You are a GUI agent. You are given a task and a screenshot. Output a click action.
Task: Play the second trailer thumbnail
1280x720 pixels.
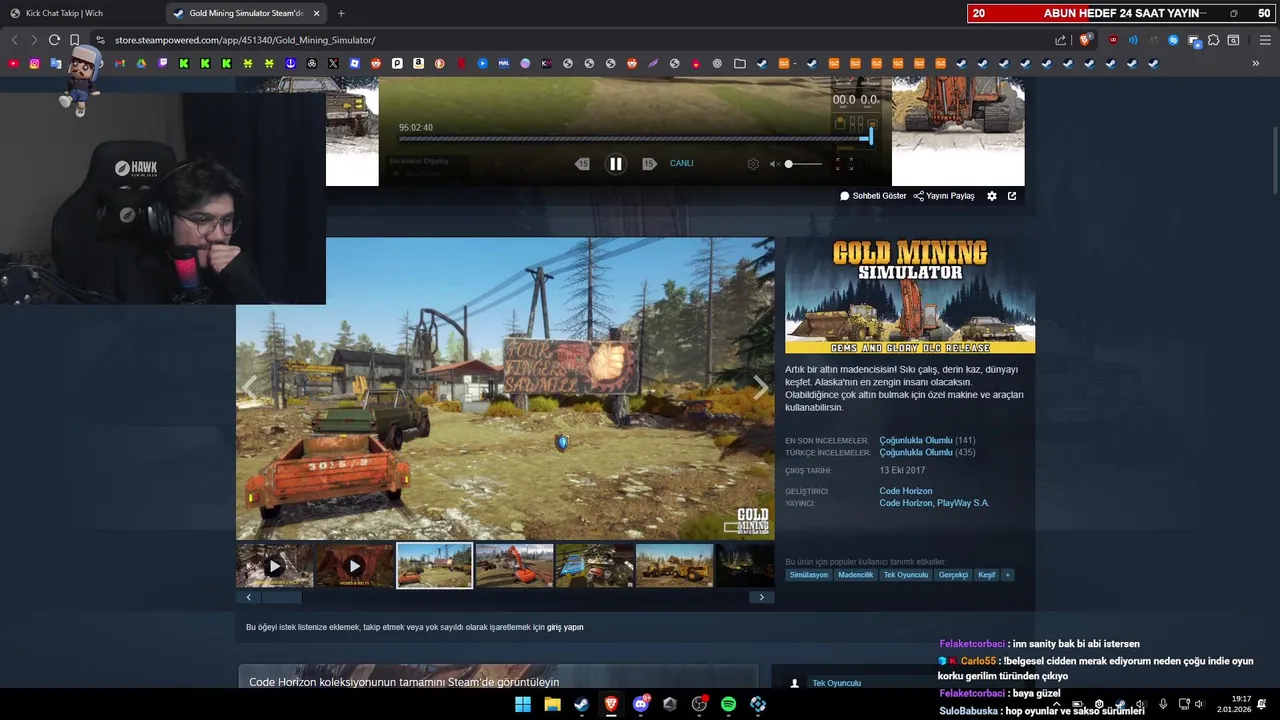pos(354,566)
